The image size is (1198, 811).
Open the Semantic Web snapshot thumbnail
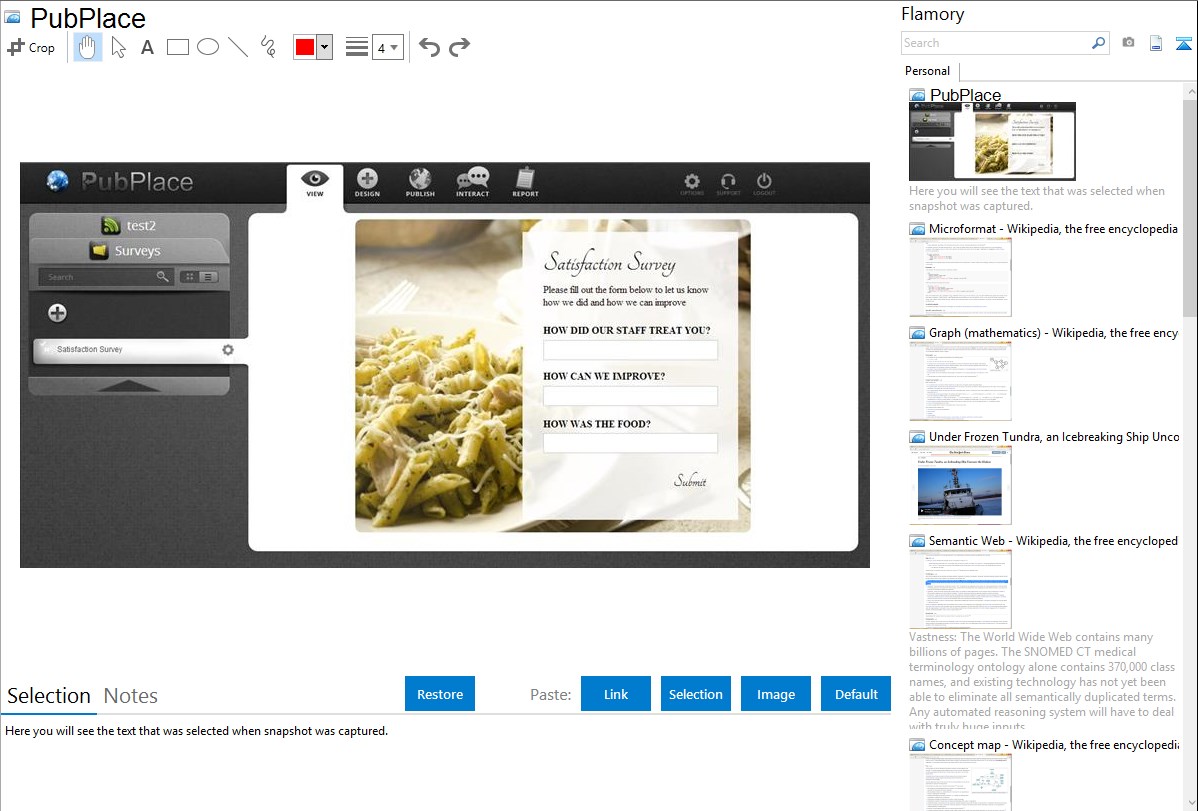960,589
